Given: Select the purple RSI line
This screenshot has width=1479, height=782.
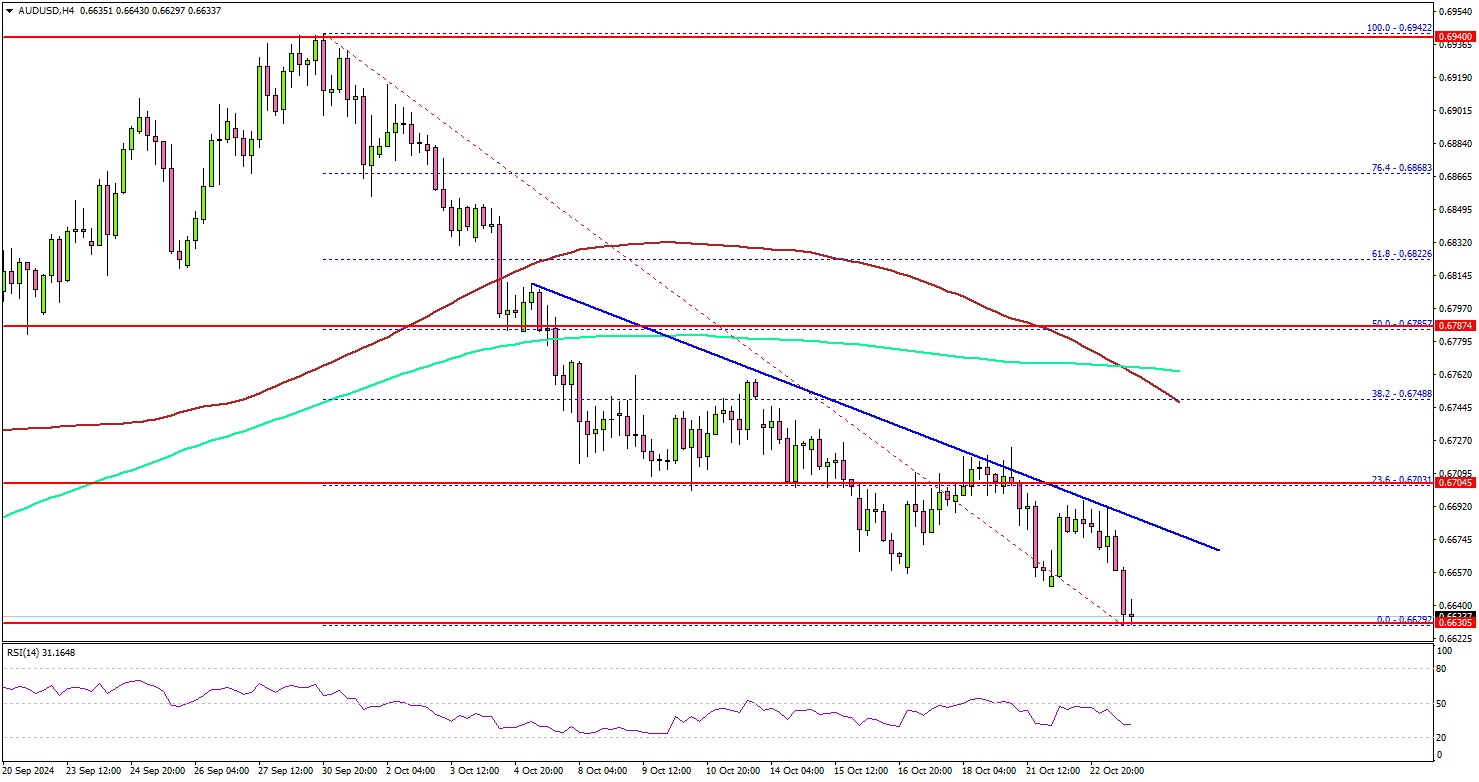Looking at the screenshot, I should (x=600, y=727).
